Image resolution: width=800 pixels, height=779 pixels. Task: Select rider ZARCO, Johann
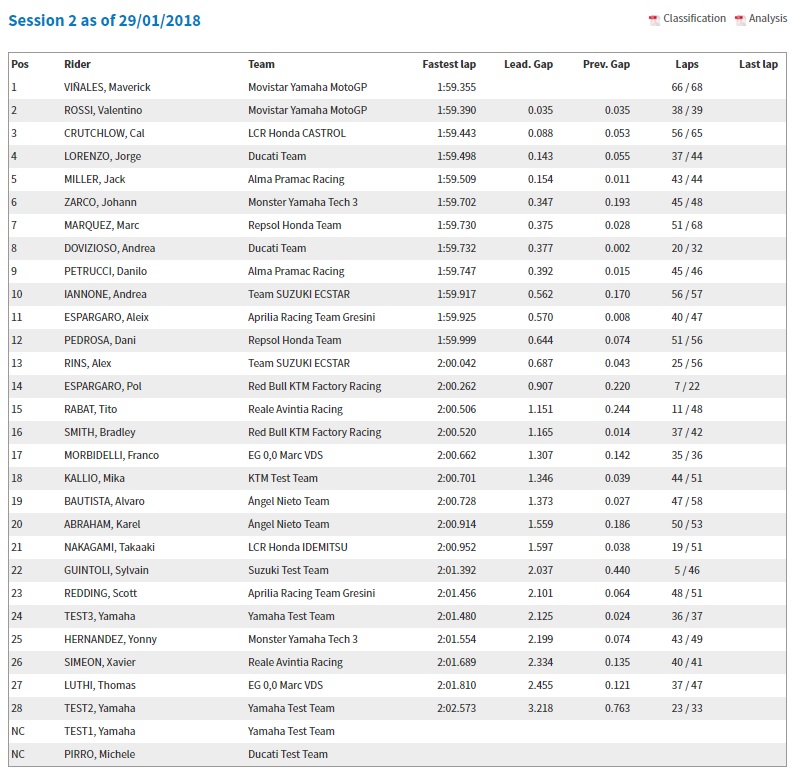[101, 202]
